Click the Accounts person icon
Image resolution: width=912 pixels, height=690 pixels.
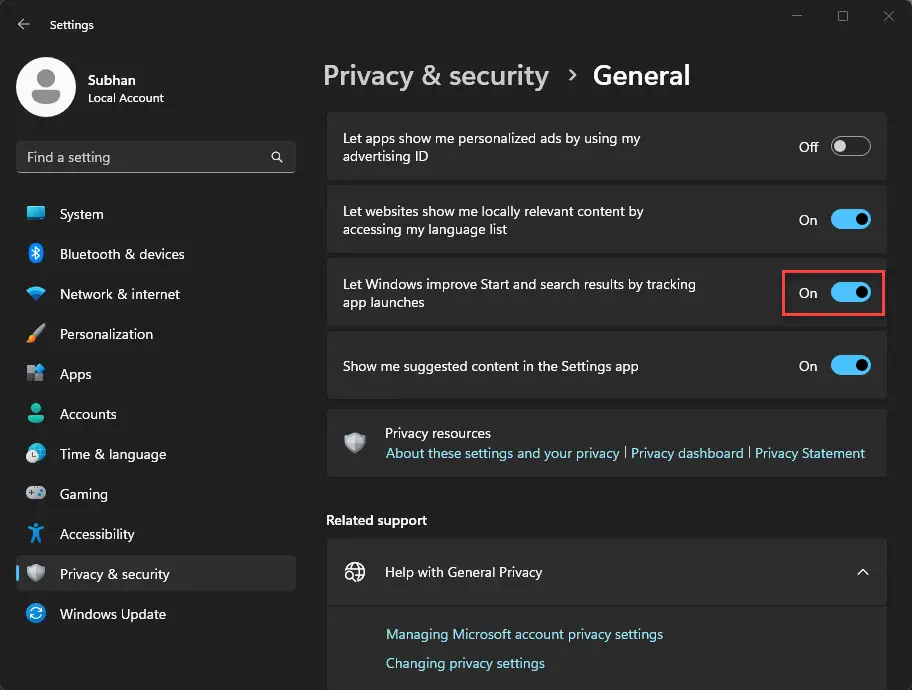coord(36,413)
